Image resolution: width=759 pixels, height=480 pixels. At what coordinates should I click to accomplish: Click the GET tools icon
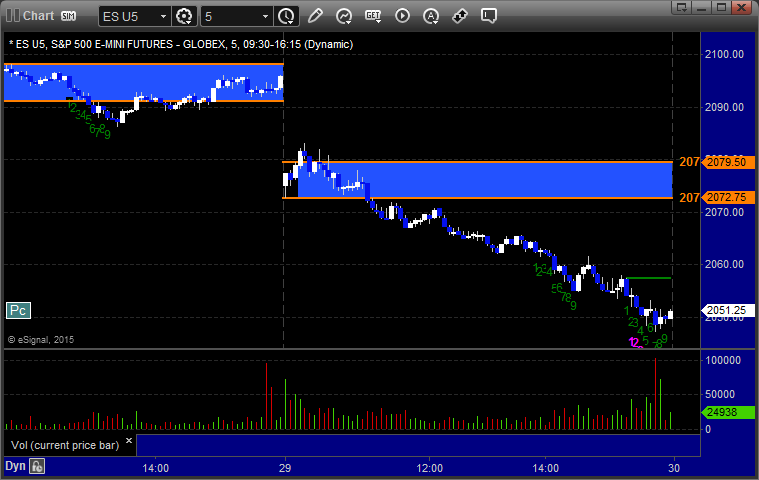(373, 16)
